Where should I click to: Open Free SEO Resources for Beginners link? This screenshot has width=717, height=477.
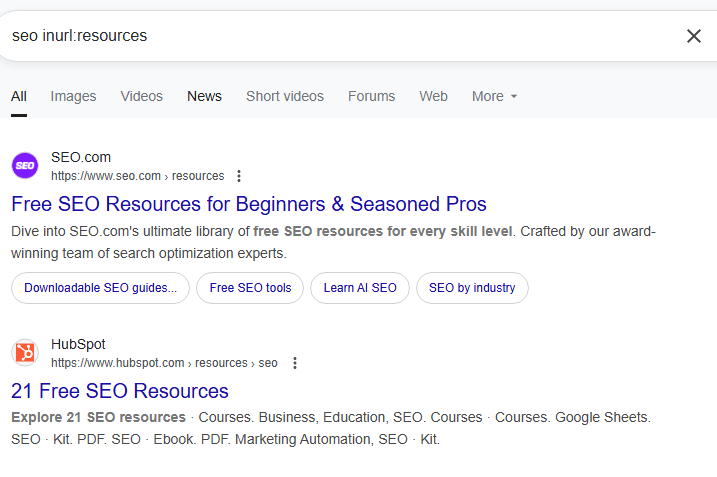(249, 204)
